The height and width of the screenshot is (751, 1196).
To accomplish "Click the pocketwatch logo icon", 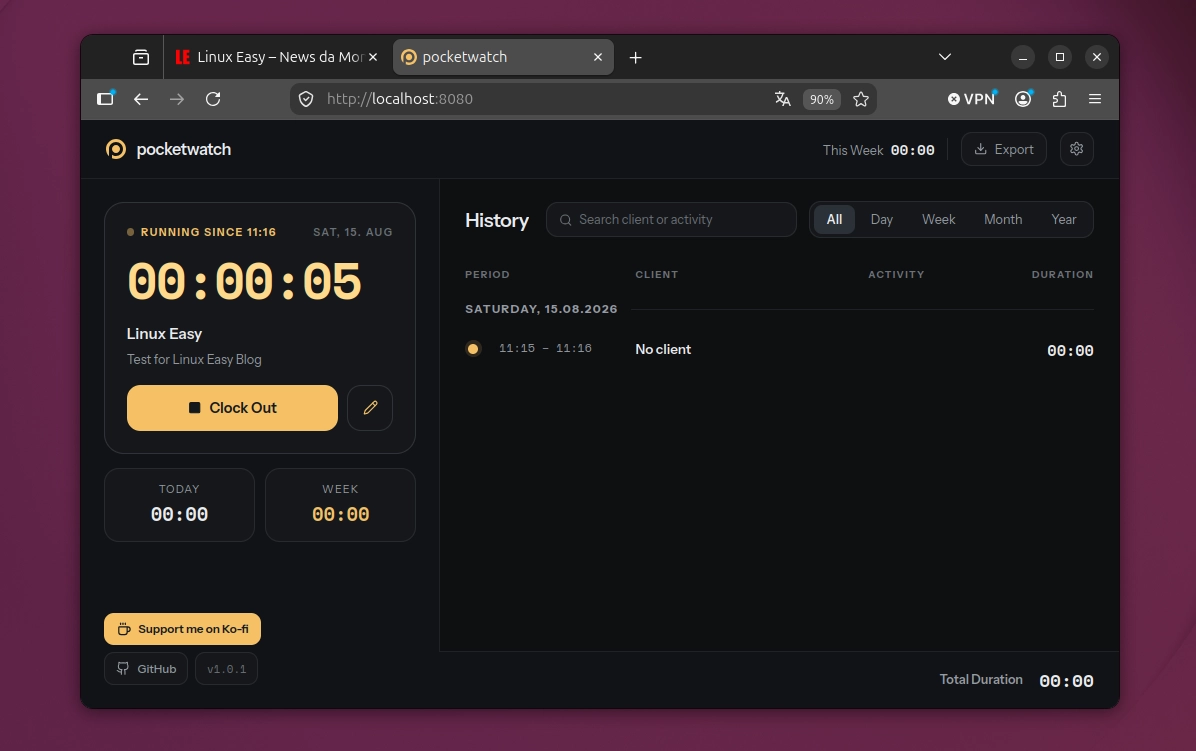I will coord(116,149).
